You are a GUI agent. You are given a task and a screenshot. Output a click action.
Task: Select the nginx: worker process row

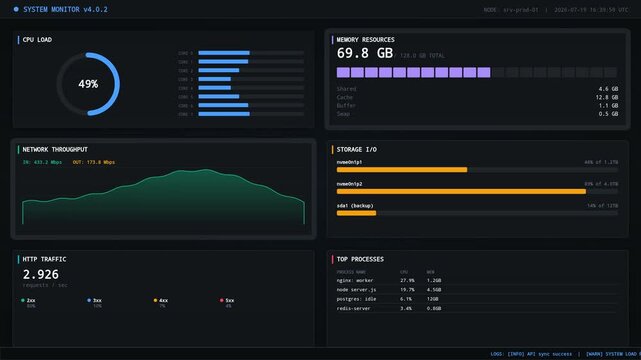coord(477,281)
